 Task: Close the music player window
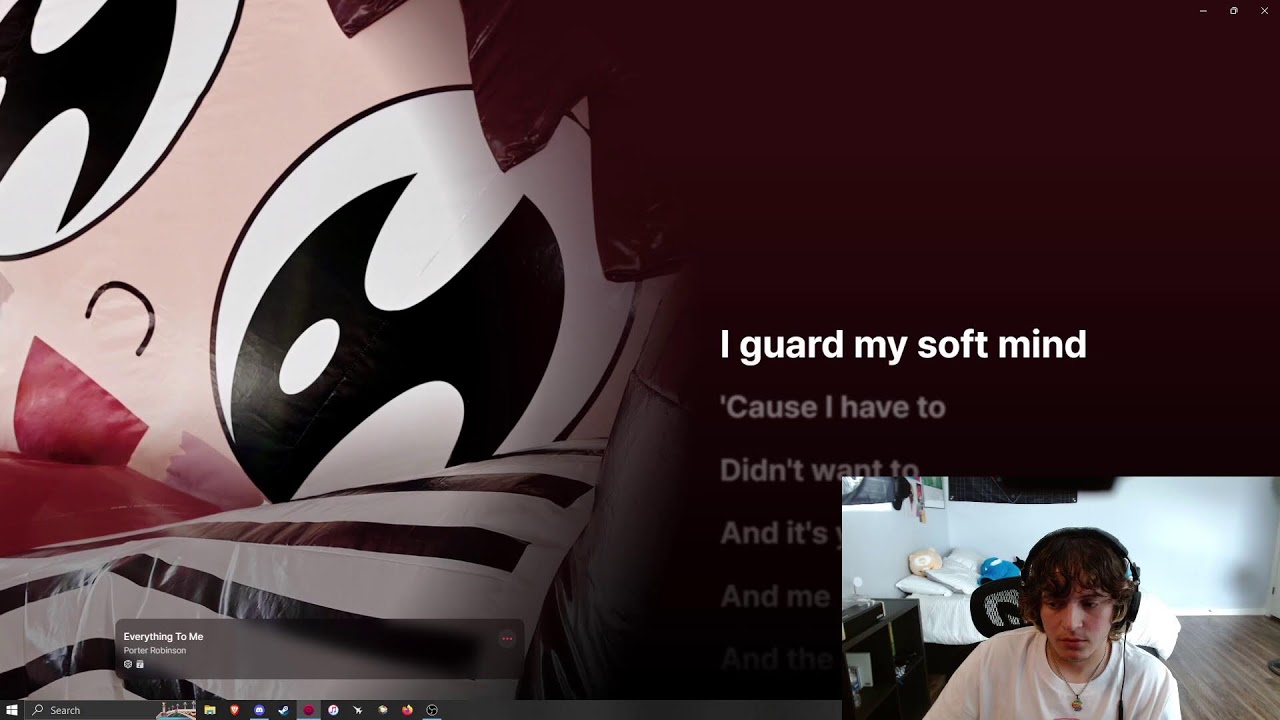[1265, 10]
